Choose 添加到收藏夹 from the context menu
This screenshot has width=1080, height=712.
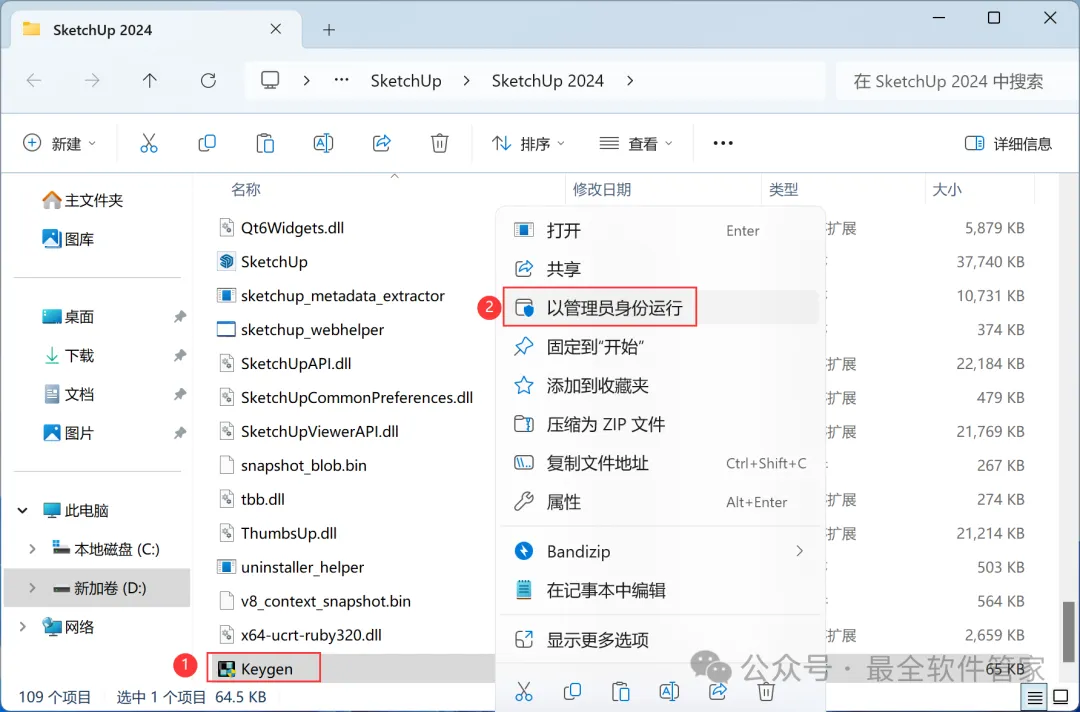(x=661, y=385)
